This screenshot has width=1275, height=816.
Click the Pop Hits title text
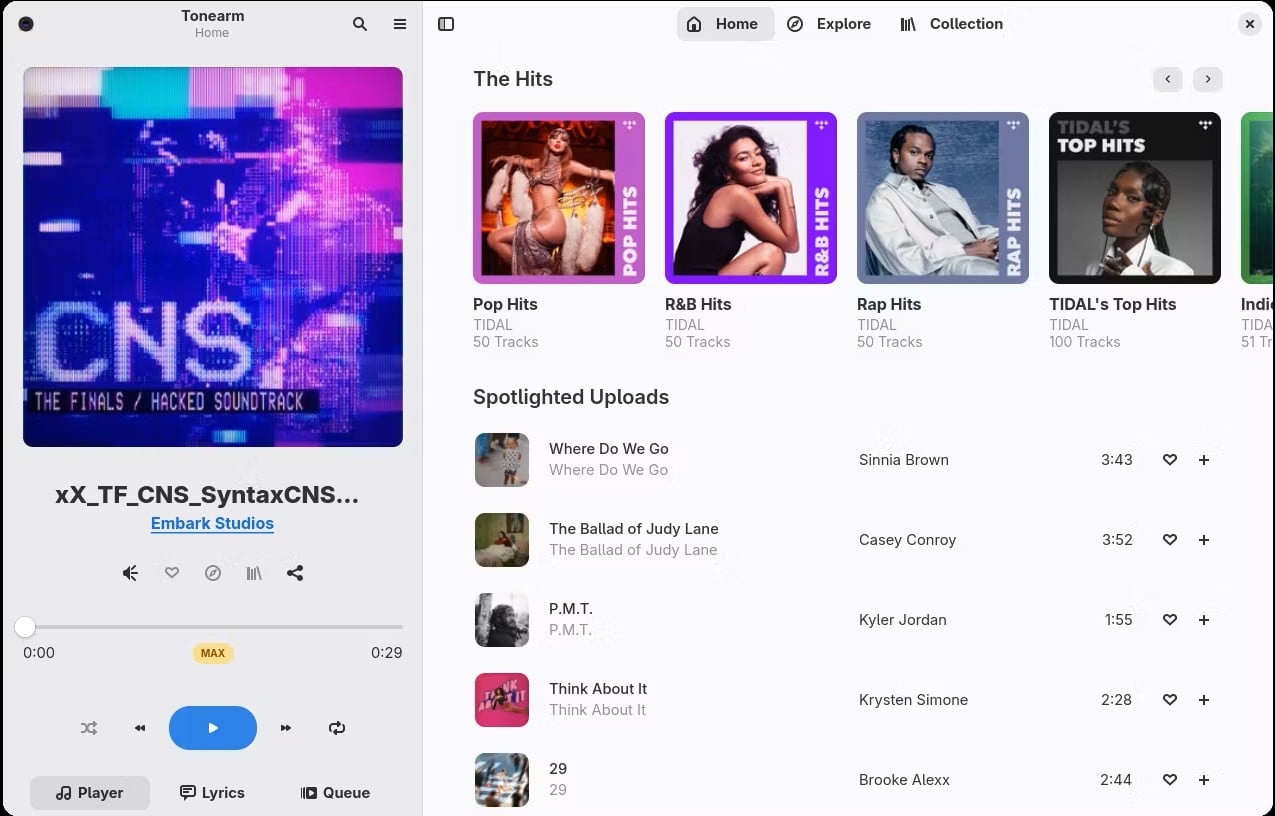click(x=506, y=304)
